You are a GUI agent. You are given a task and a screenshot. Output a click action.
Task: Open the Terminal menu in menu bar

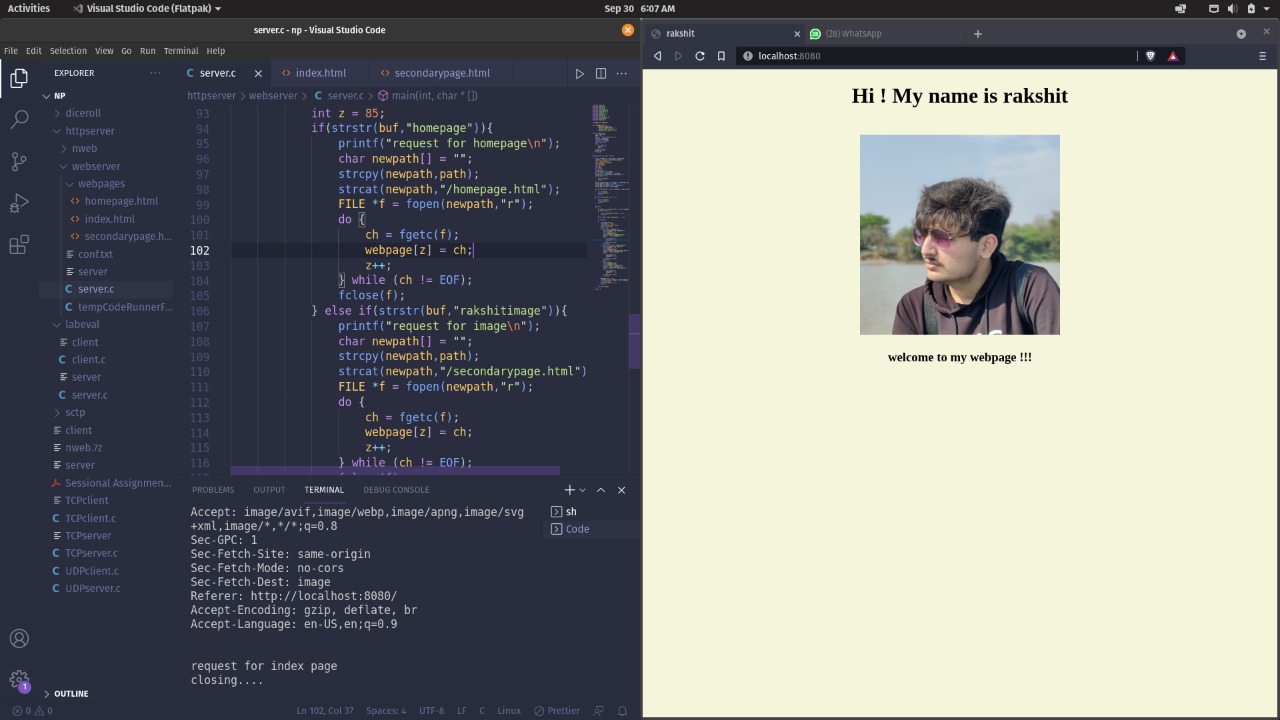(181, 51)
